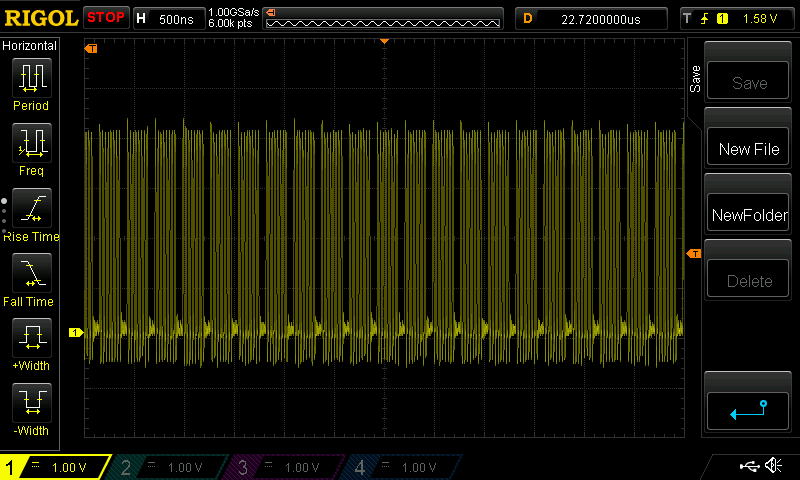Select the Period measurement icon
Screen dimensions: 800x480
[x=30, y=78]
